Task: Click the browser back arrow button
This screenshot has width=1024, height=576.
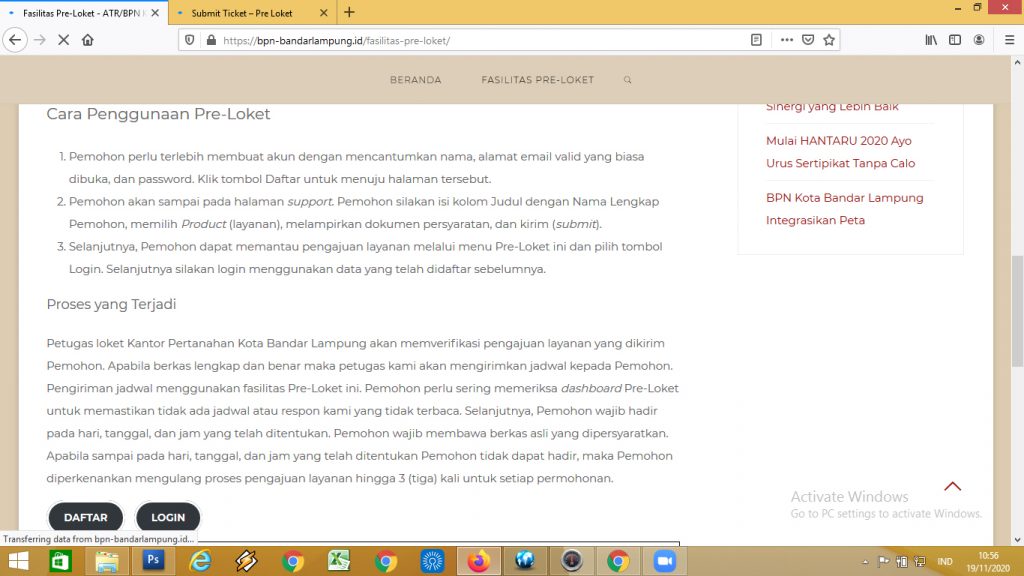Action: (14, 40)
